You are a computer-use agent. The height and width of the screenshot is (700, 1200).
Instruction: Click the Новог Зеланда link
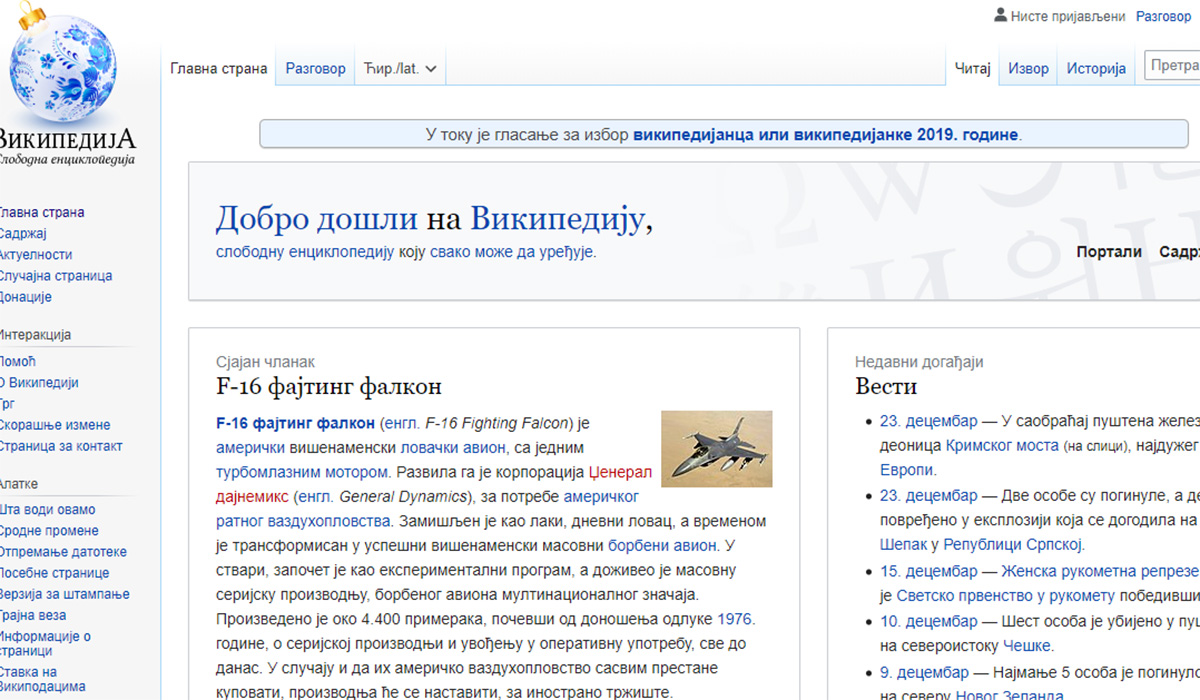[1012, 696]
